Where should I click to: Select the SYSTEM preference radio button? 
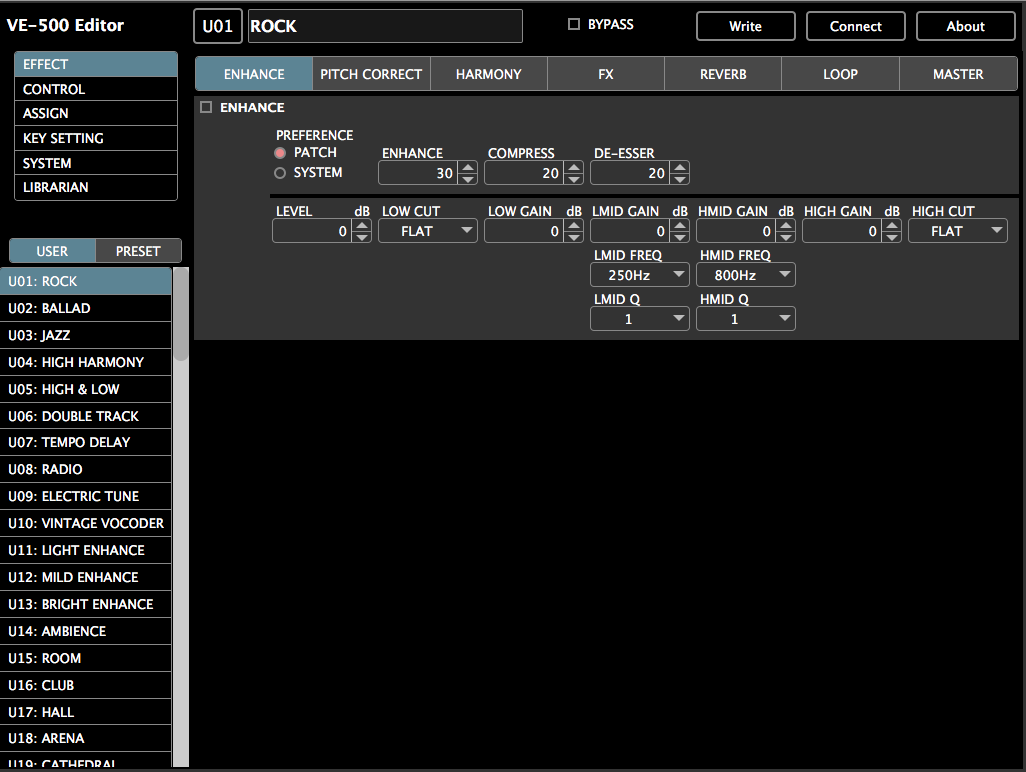click(x=280, y=173)
